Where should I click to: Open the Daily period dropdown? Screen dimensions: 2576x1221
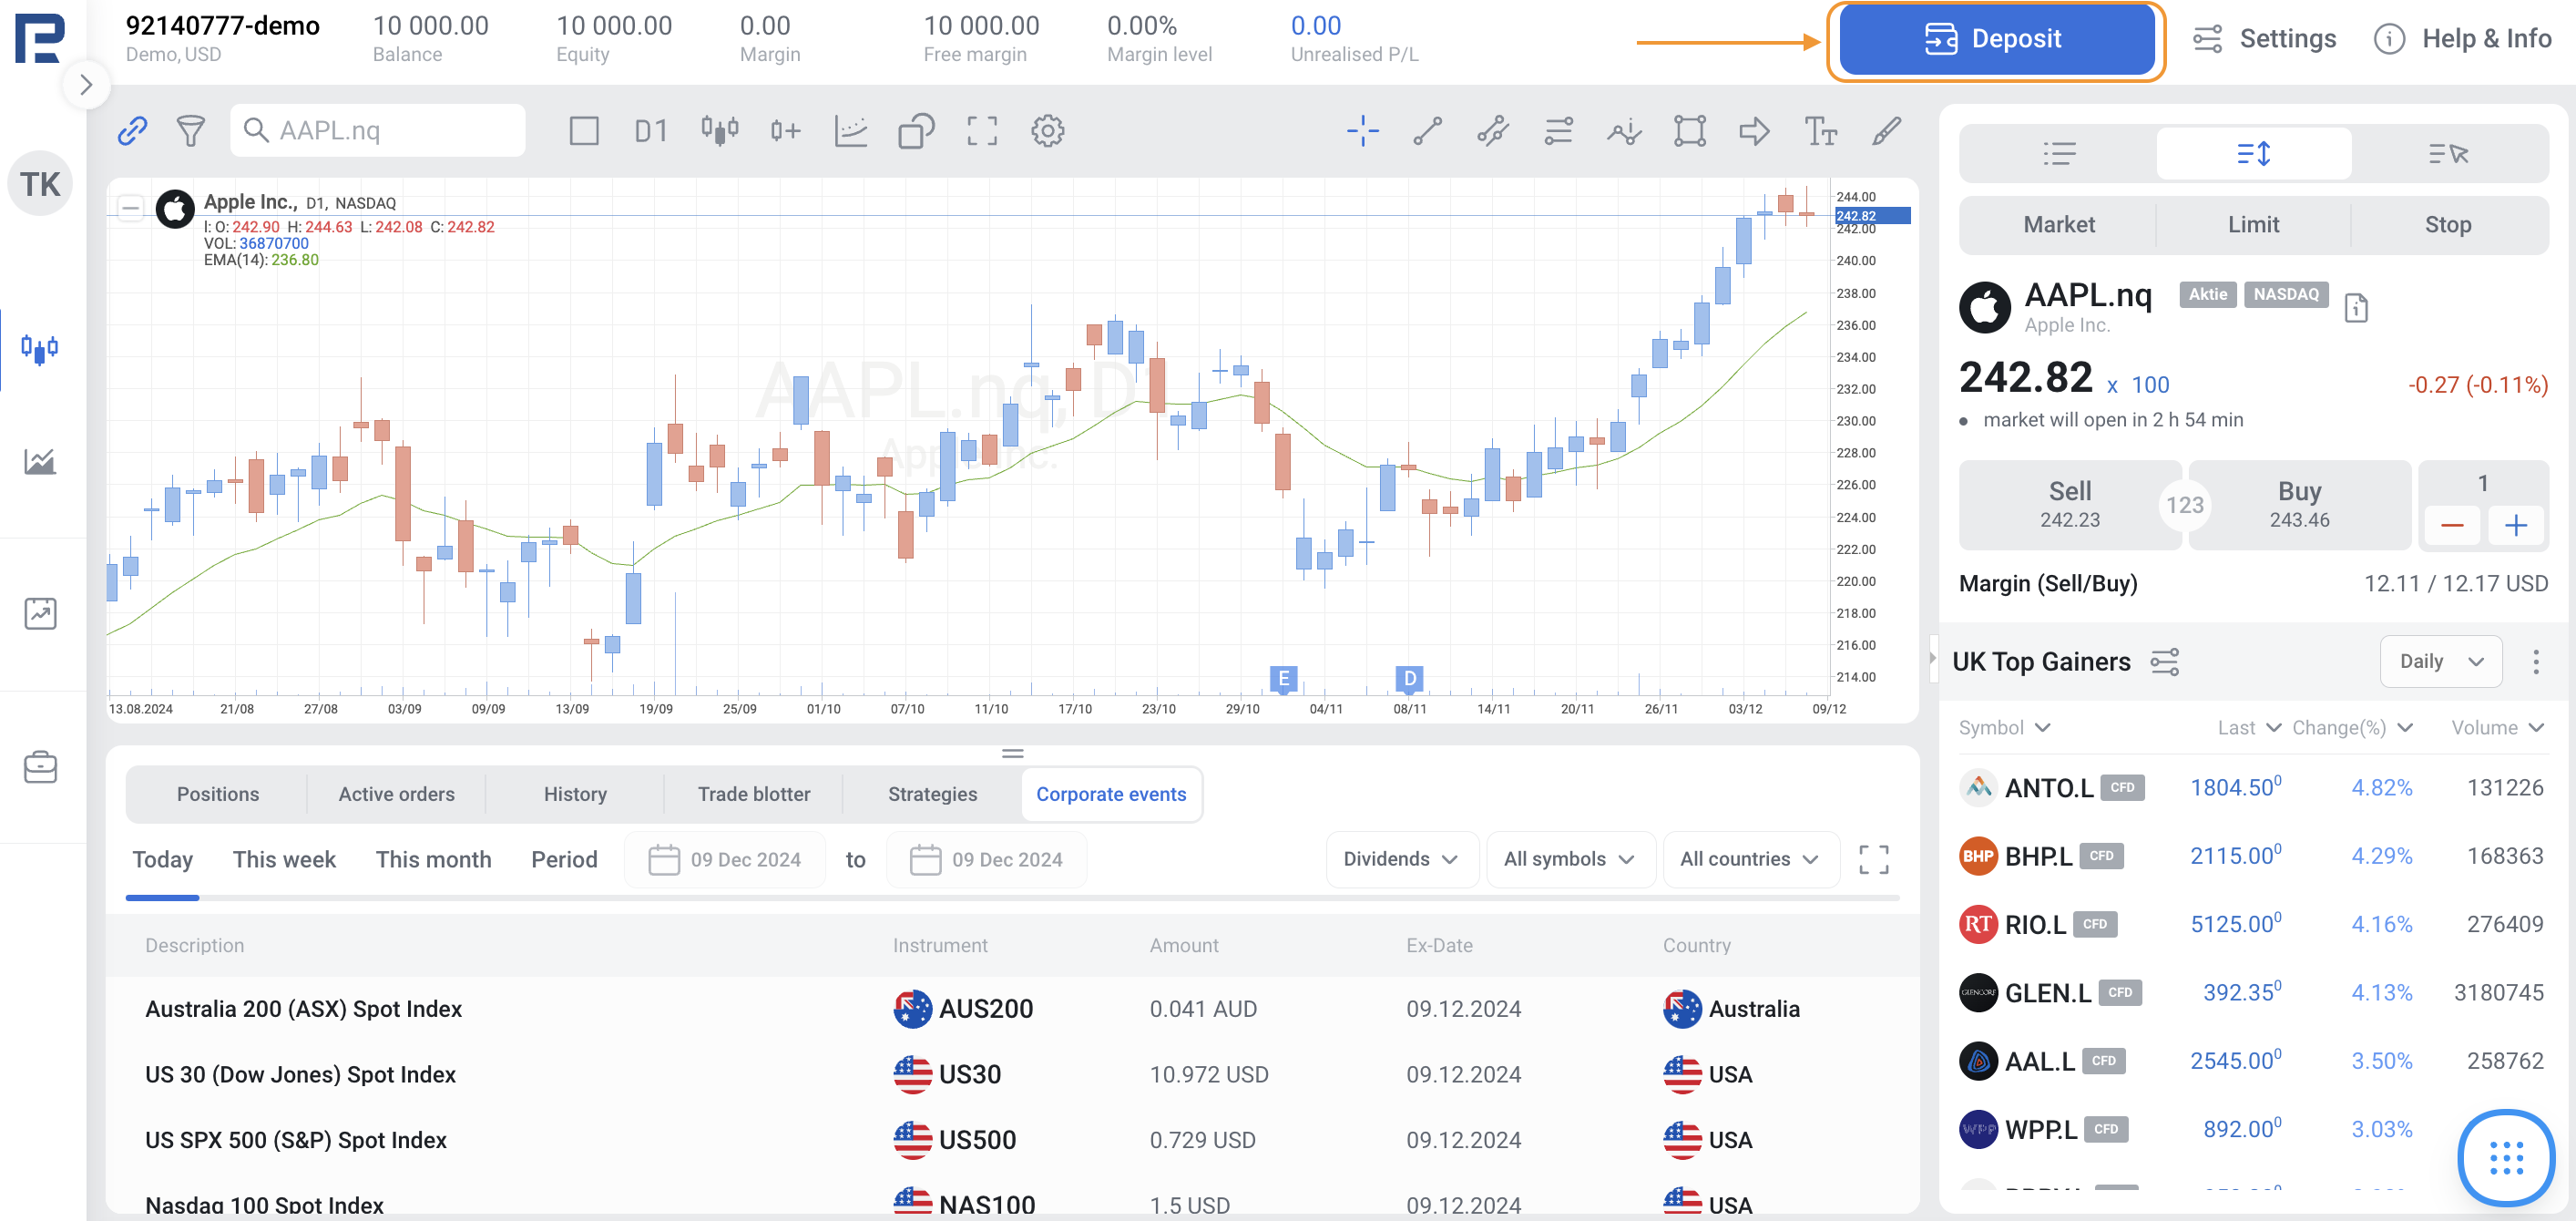[2440, 661]
